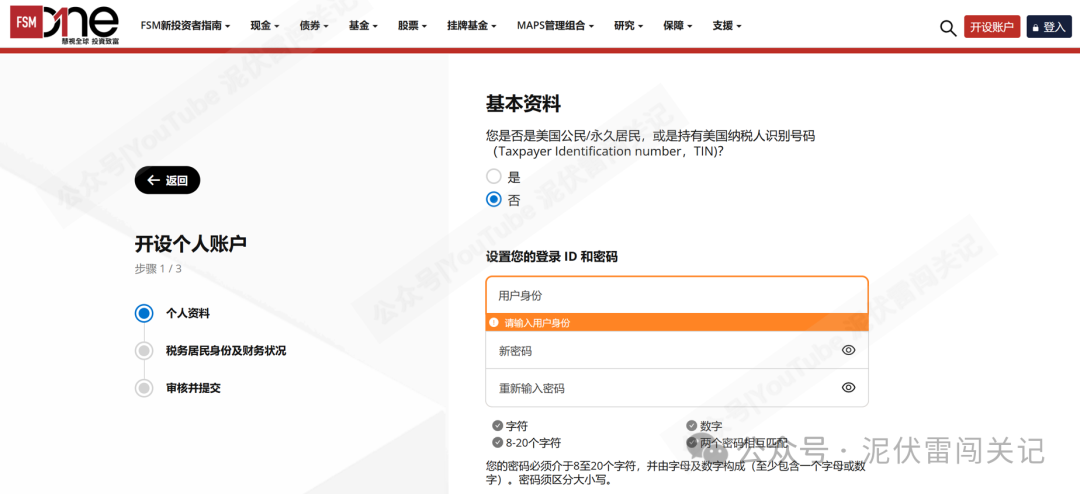The image size is (1080, 494).
Task: Click the 数字 checkmark icon
Action: [x=691, y=426]
